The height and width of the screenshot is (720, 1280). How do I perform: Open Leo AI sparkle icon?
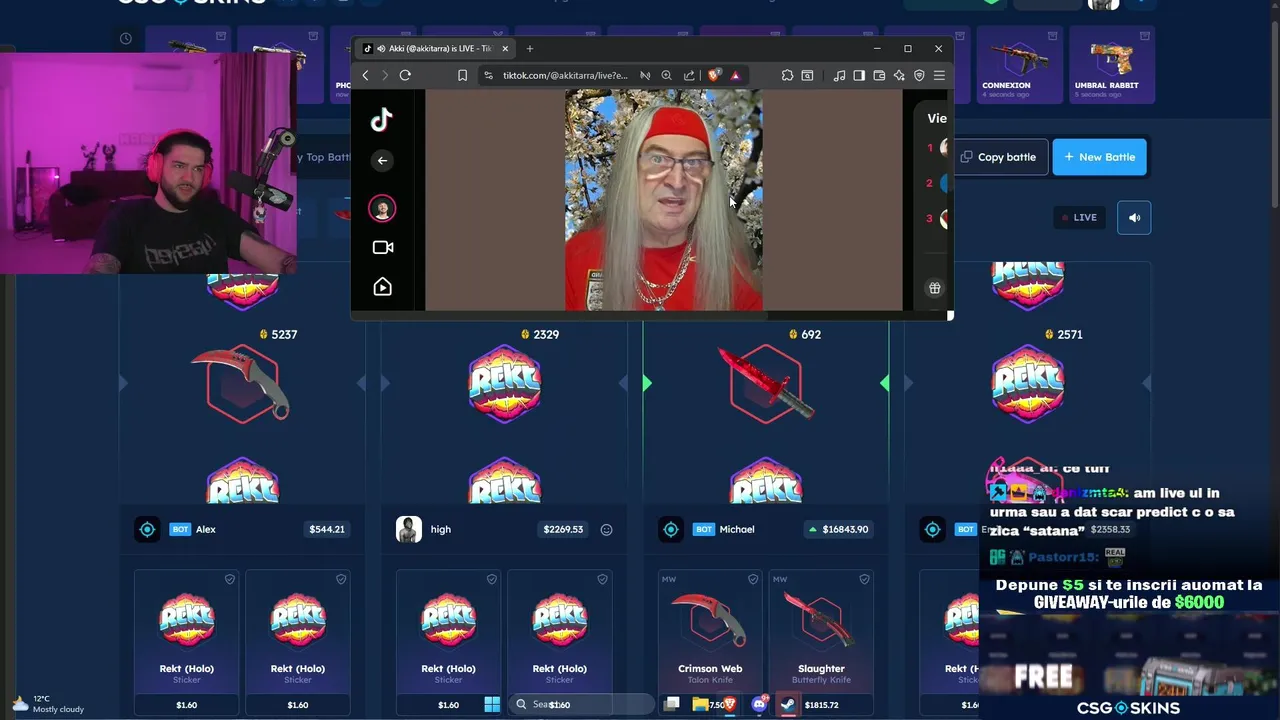tap(899, 75)
